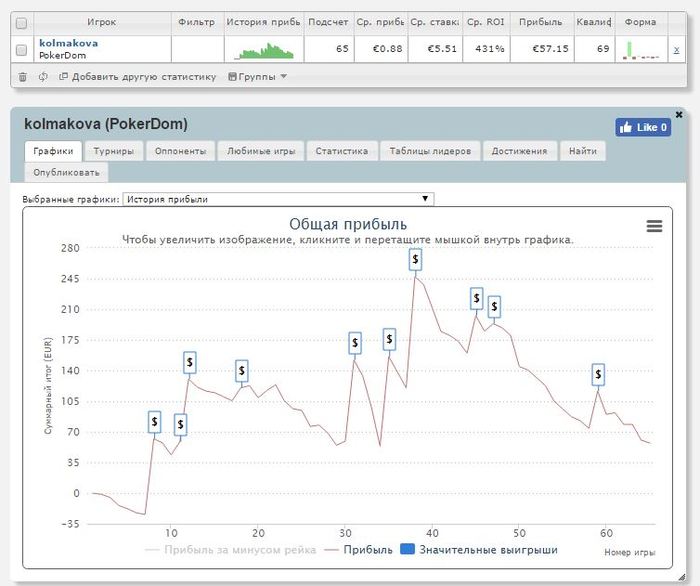The image size is (700, 586).
Task: Click the Фильтр column header
Action: pyautogui.click(x=196, y=22)
